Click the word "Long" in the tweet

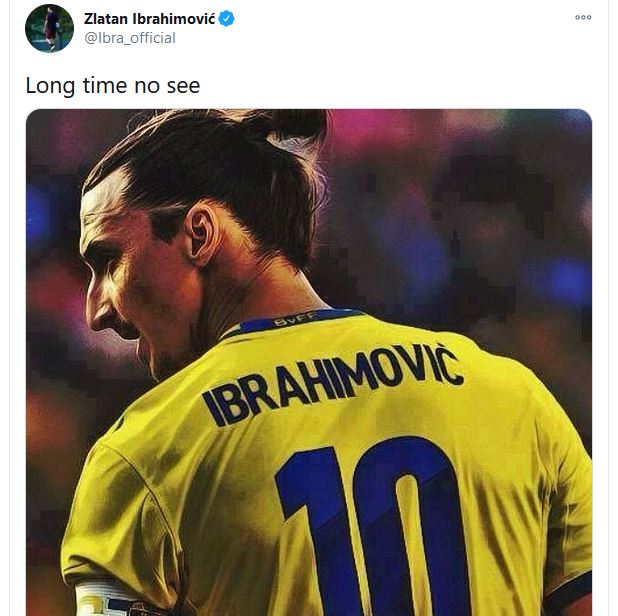(50, 86)
